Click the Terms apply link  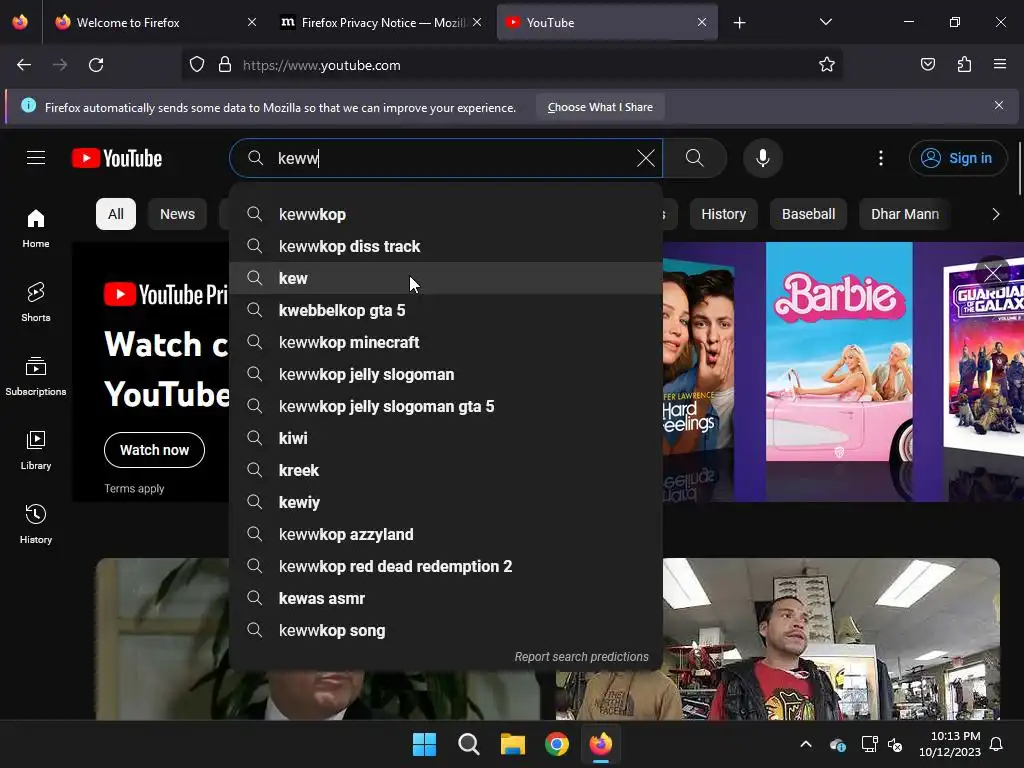pyautogui.click(x=135, y=488)
